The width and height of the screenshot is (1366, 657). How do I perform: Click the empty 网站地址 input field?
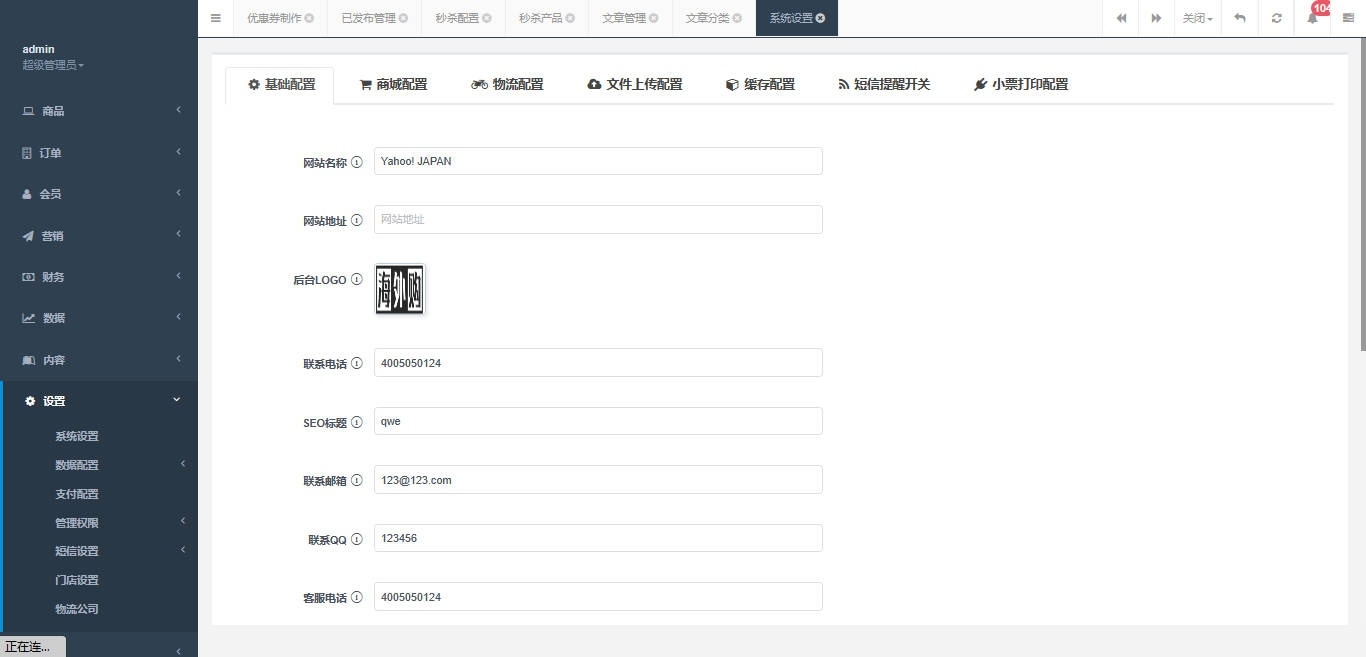click(x=598, y=219)
